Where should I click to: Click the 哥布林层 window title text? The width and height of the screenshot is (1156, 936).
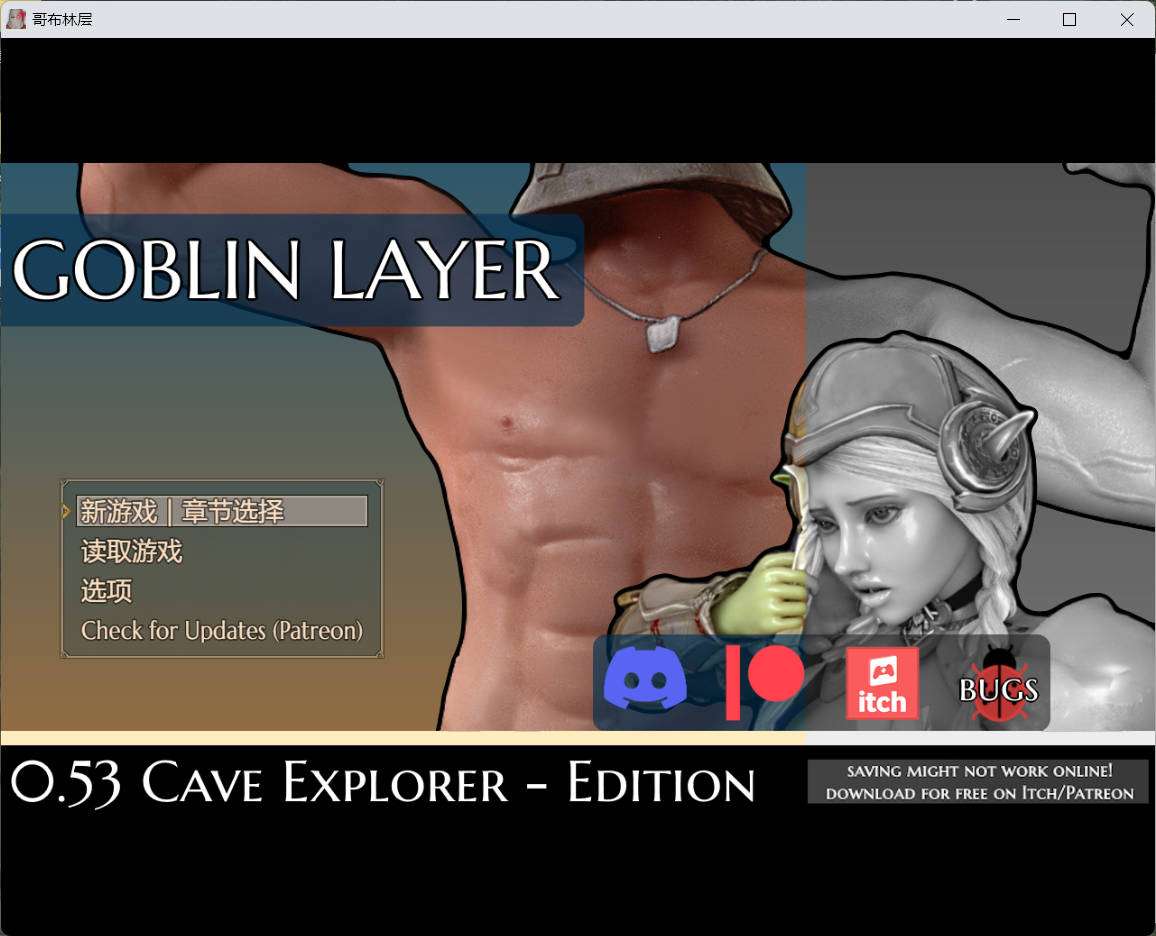pos(63,19)
